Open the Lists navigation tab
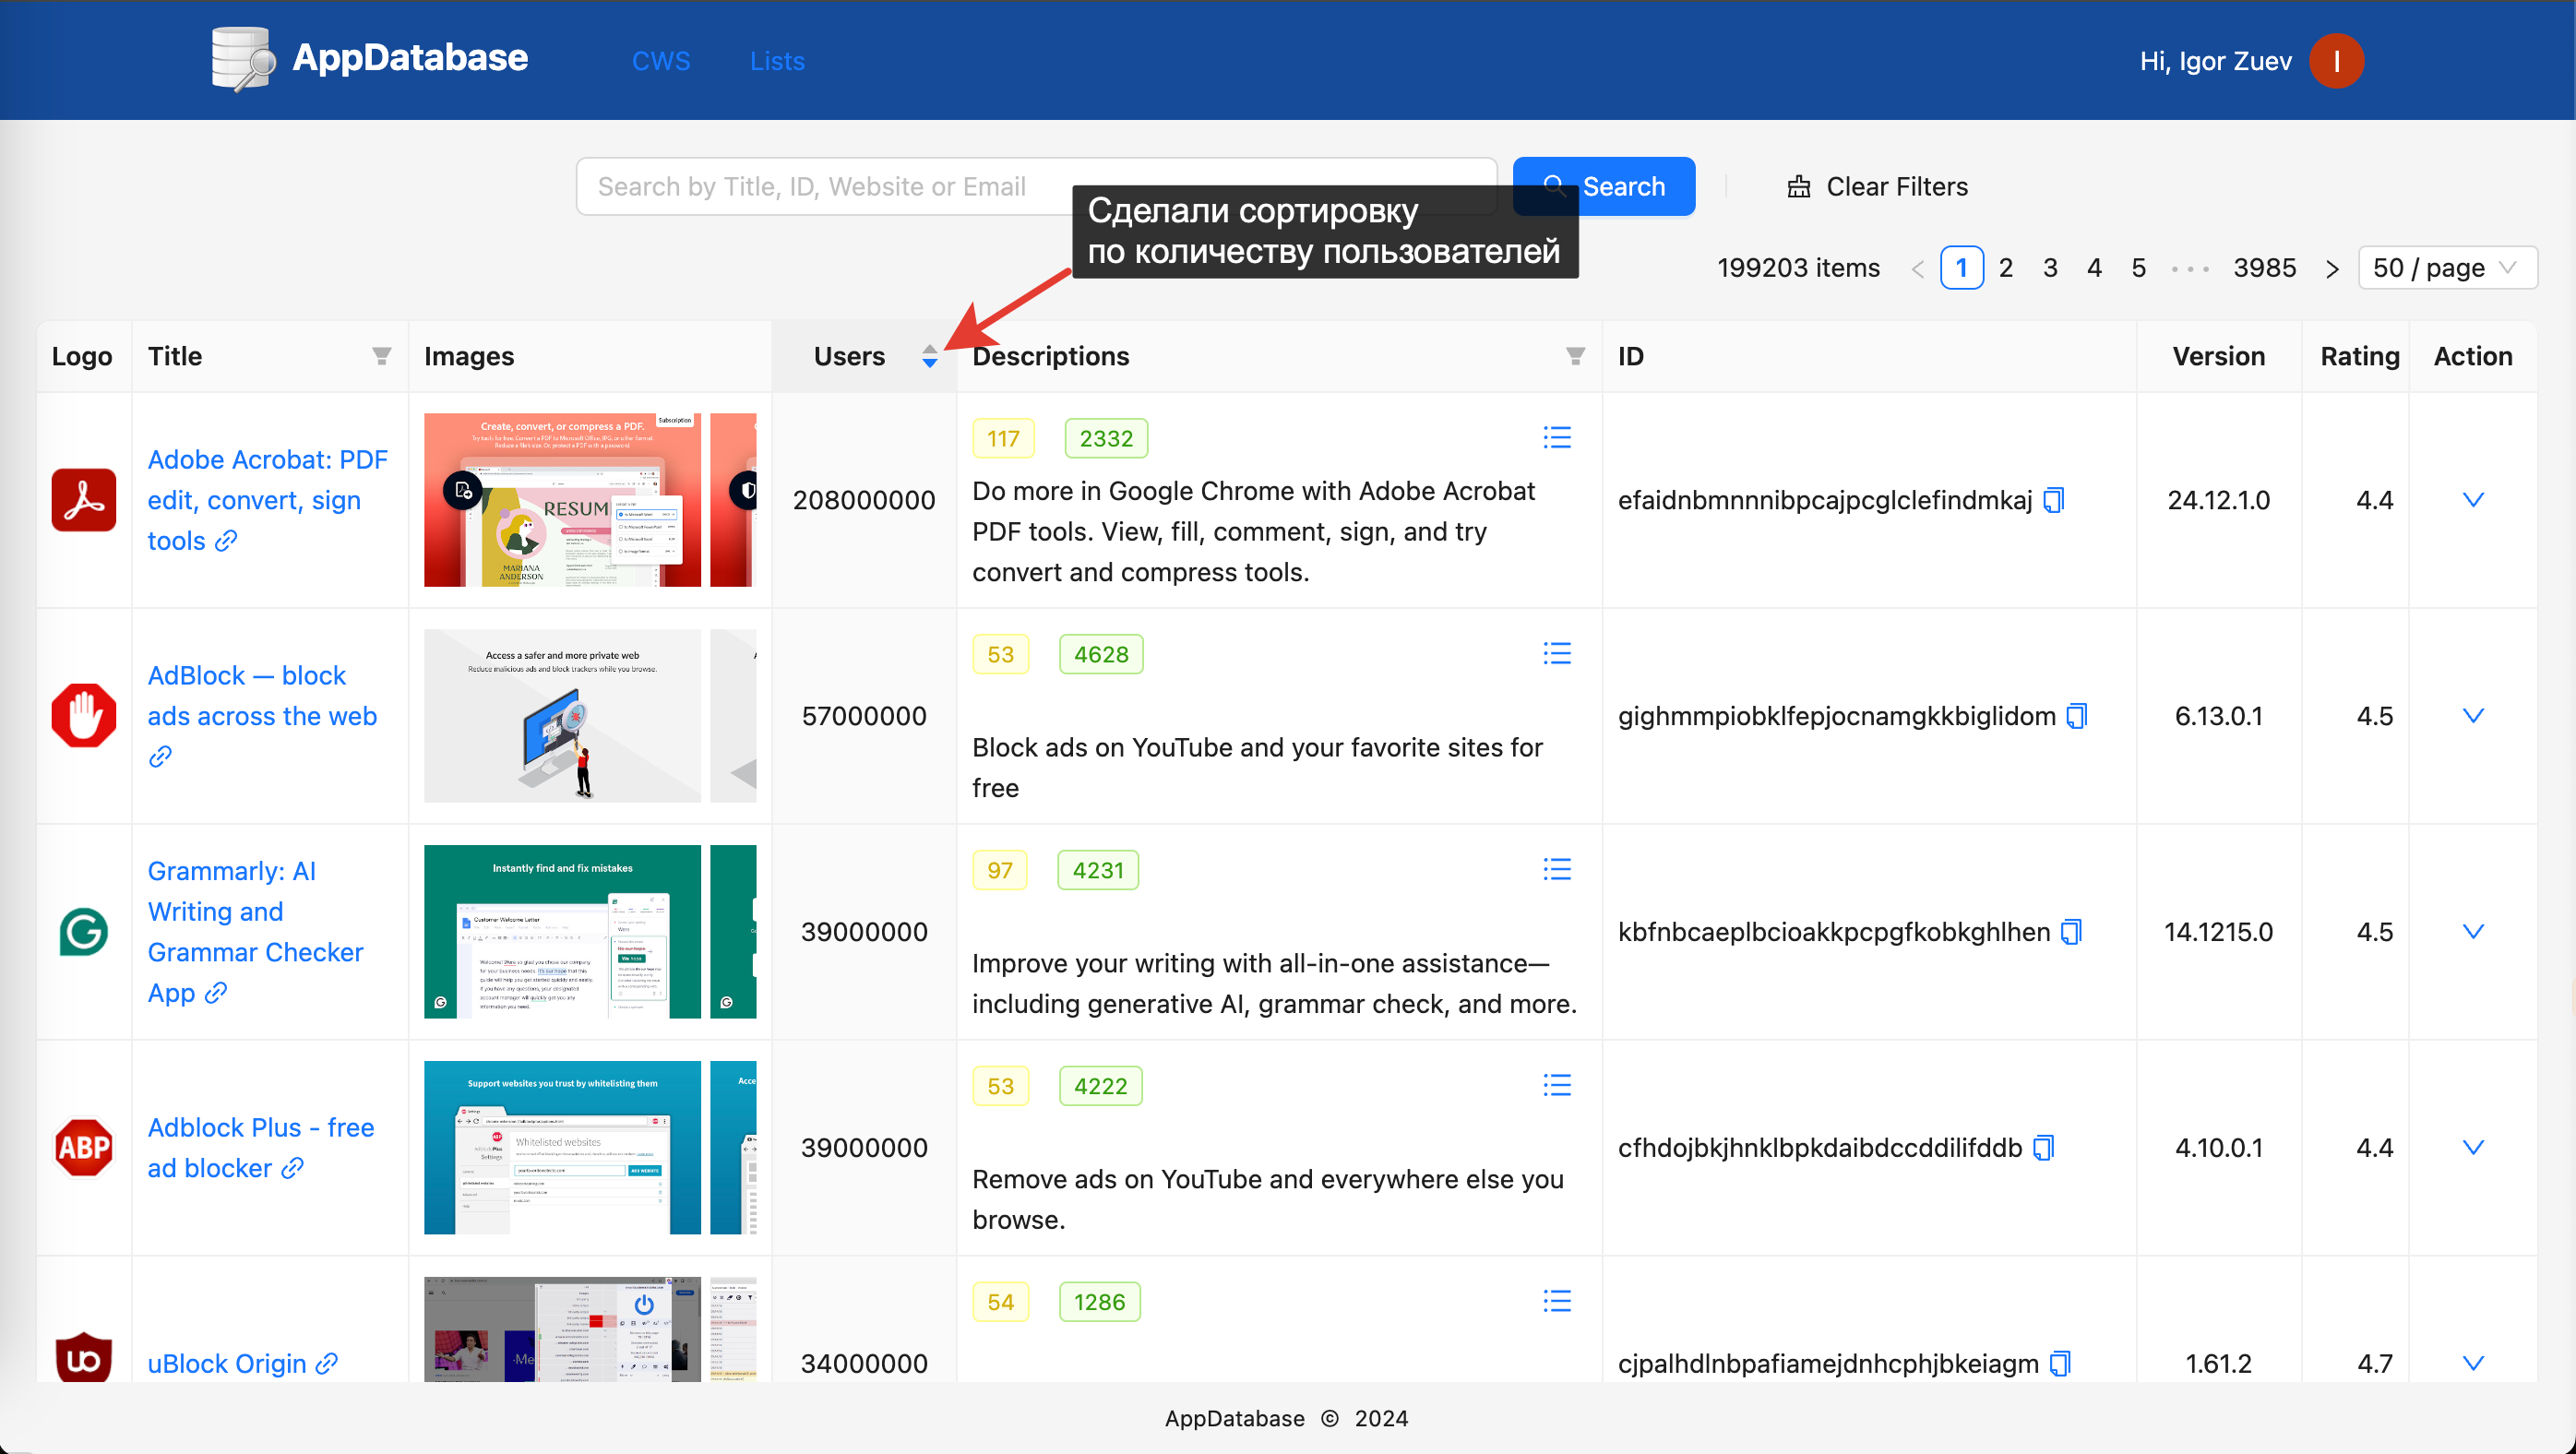Image resolution: width=2576 pixels, height=1454 pixels. pyautogui.click(x=777, y=61)
